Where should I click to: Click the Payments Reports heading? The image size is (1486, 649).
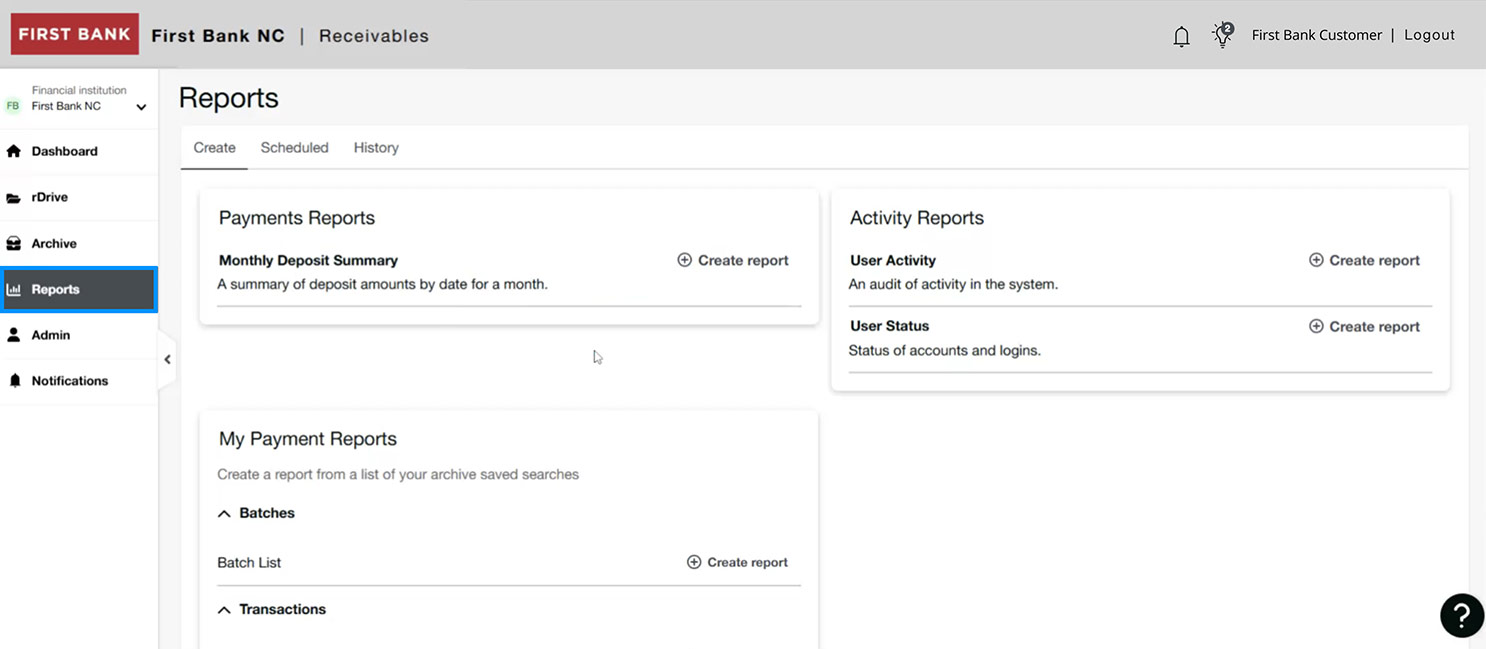pos(297,218)
